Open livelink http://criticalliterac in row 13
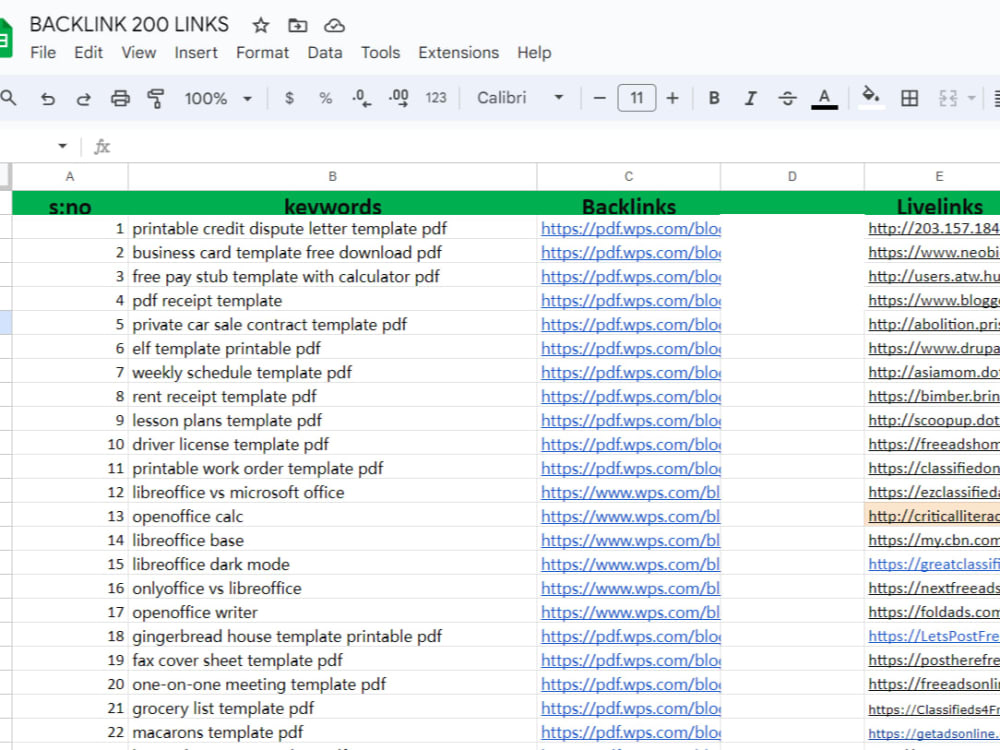1000x750 pixels. [x=934, y=516]
